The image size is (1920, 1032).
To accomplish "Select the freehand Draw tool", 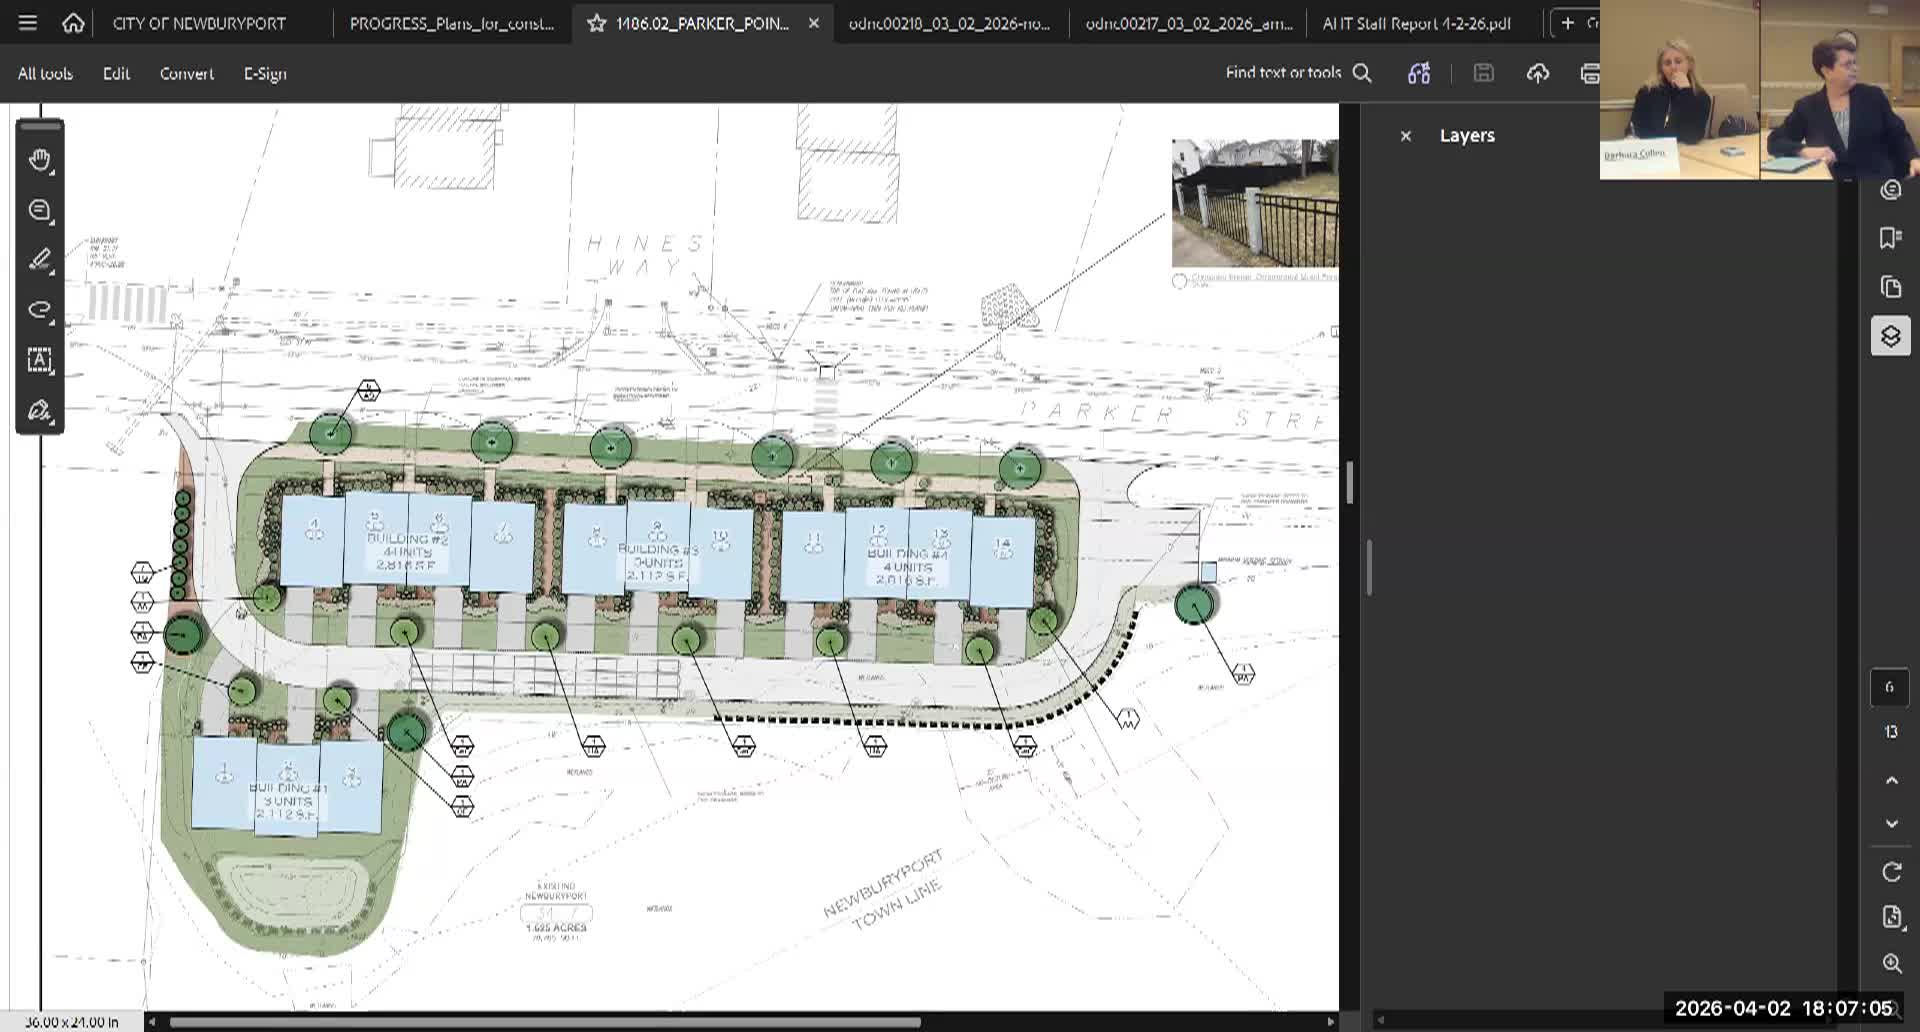I will (x=40, y=310).
